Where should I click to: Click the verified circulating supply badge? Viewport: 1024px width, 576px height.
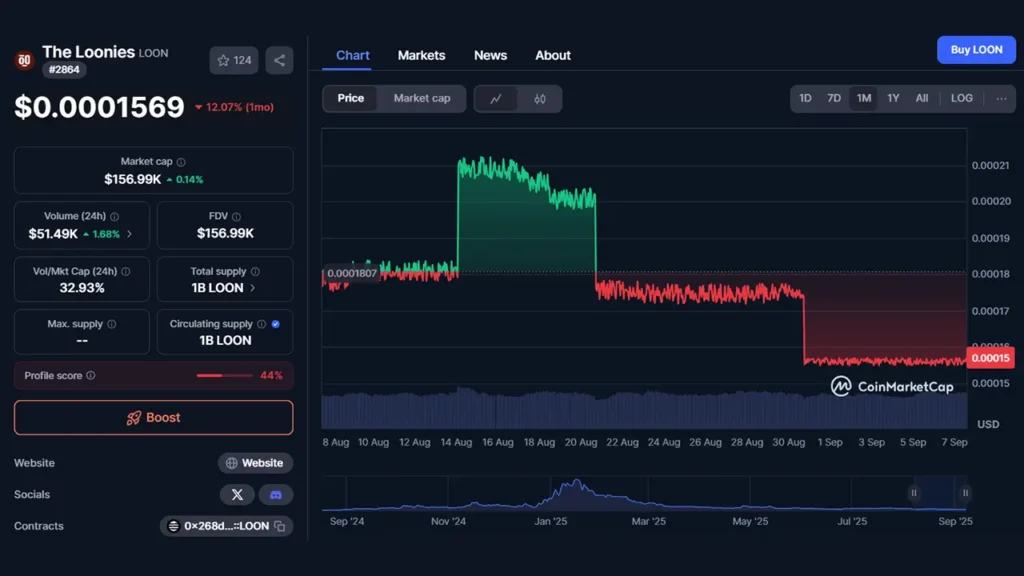pyautogui.click(x=276, y=324)
